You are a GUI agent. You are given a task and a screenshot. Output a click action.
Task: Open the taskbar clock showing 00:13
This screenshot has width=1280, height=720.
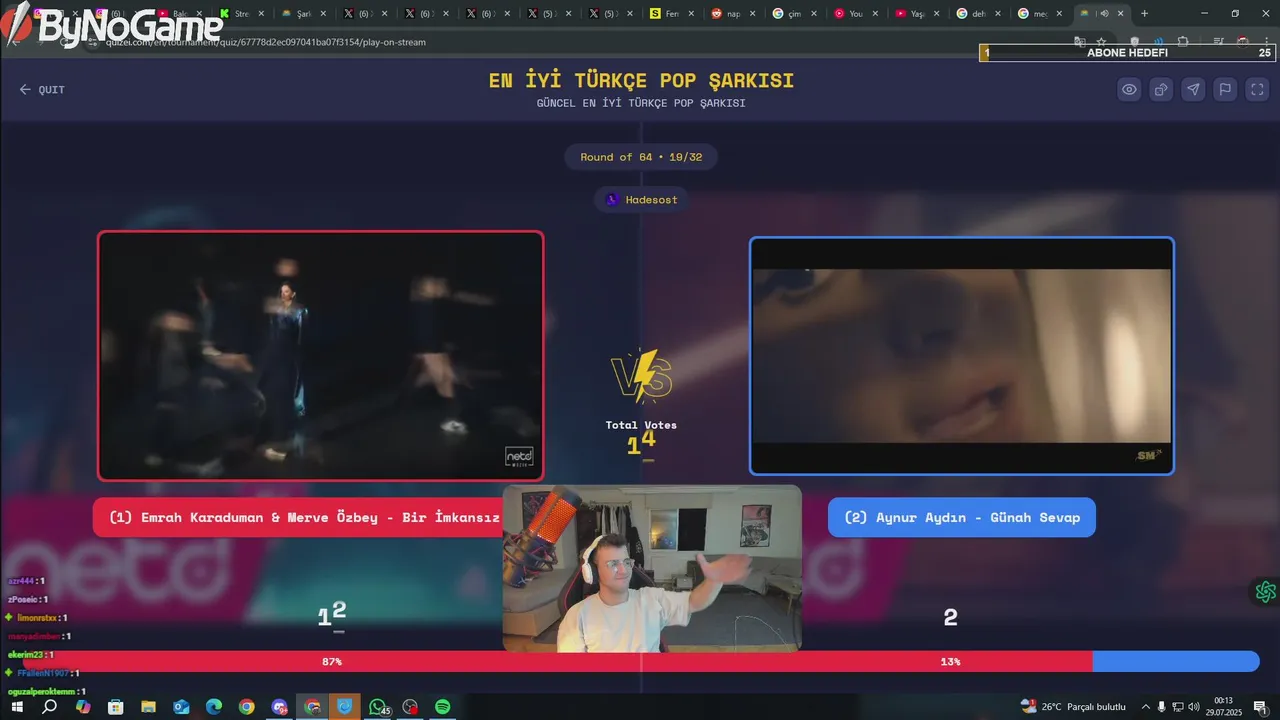click(1223, 706)
